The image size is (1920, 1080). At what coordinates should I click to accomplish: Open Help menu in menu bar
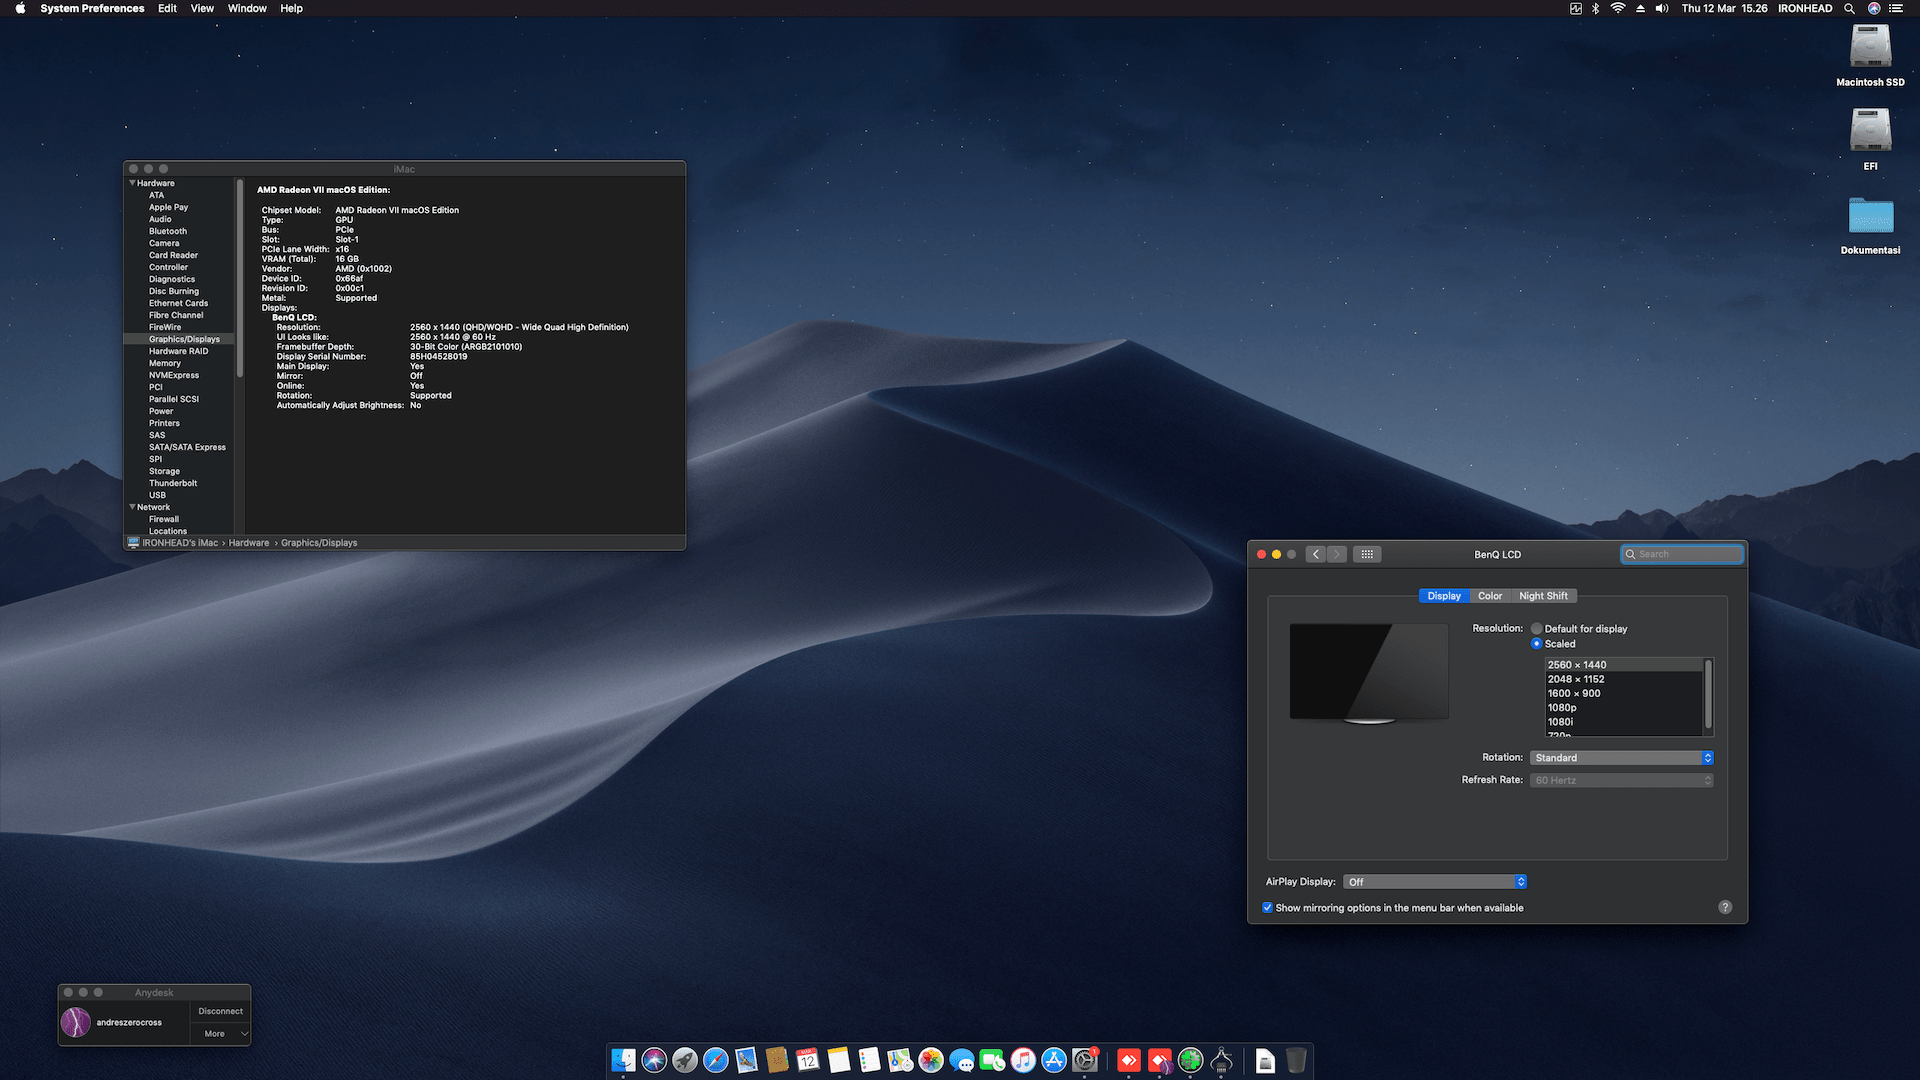291,8
